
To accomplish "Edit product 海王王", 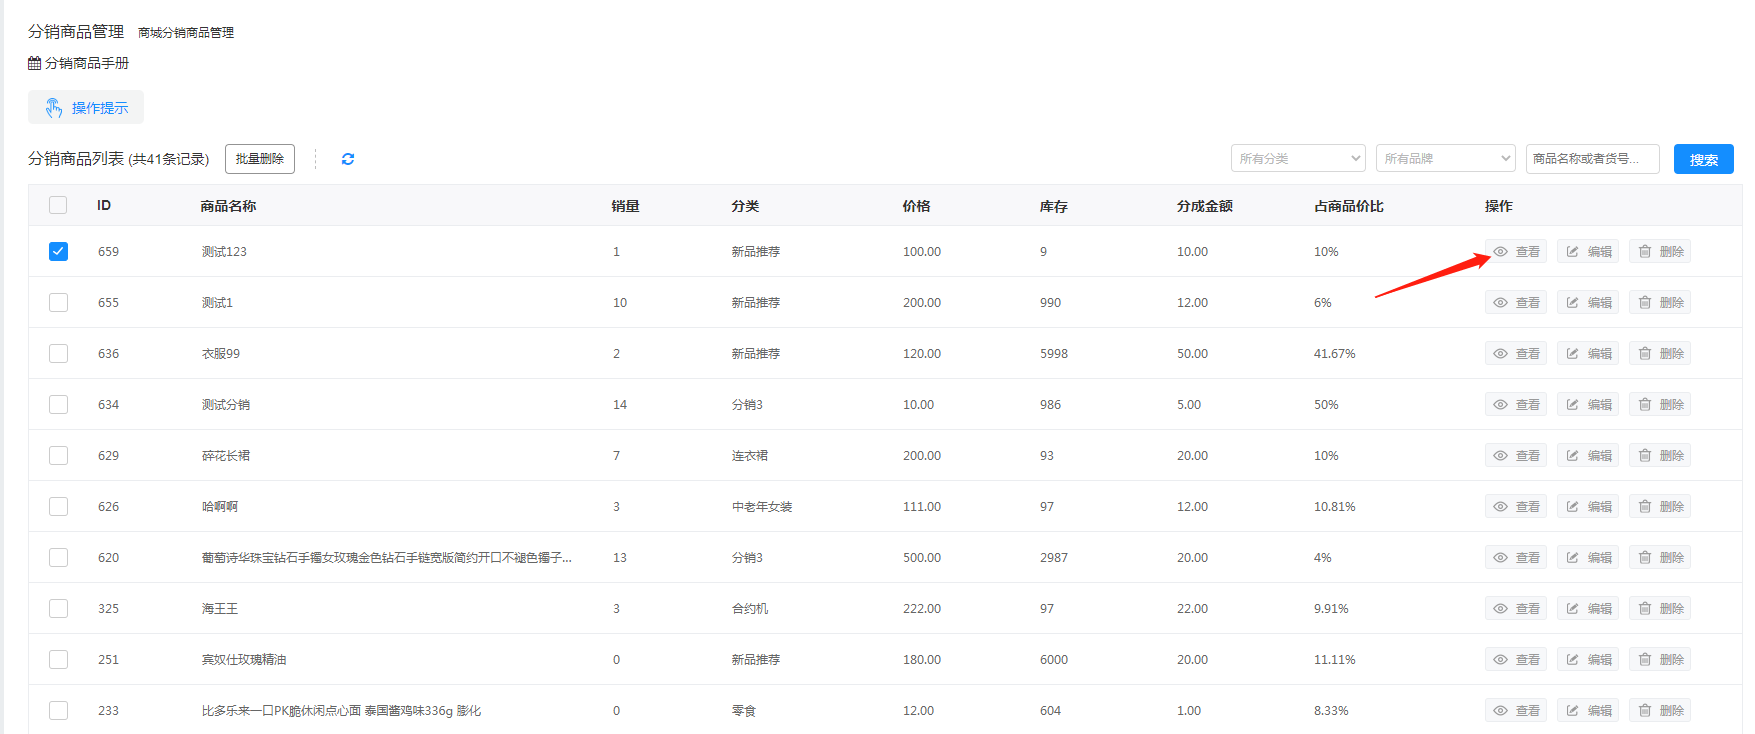I will tap(1588, 608).
